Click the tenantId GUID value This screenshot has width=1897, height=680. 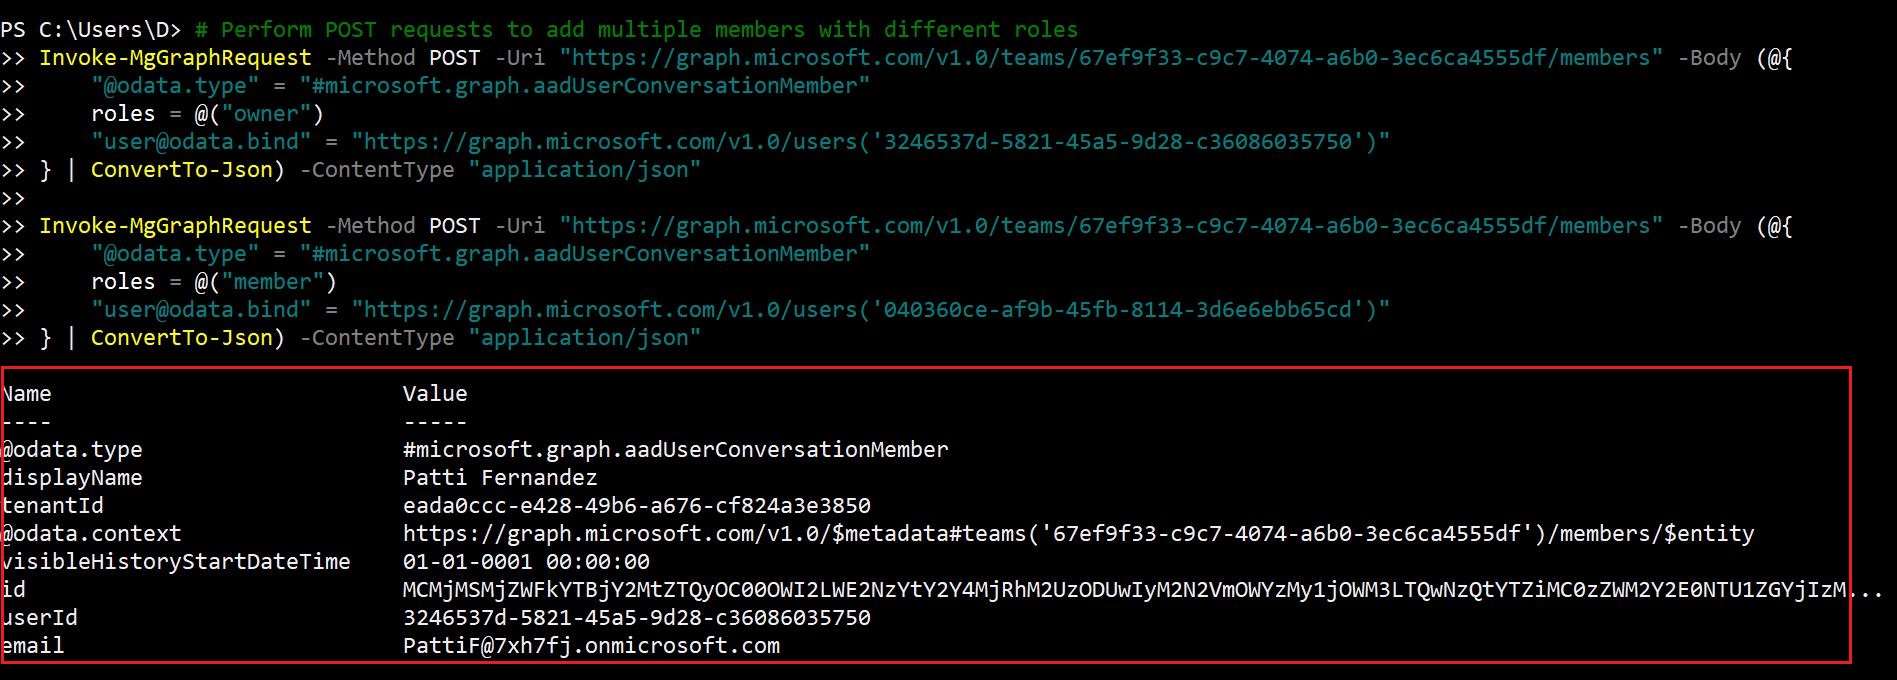[636, 506]
